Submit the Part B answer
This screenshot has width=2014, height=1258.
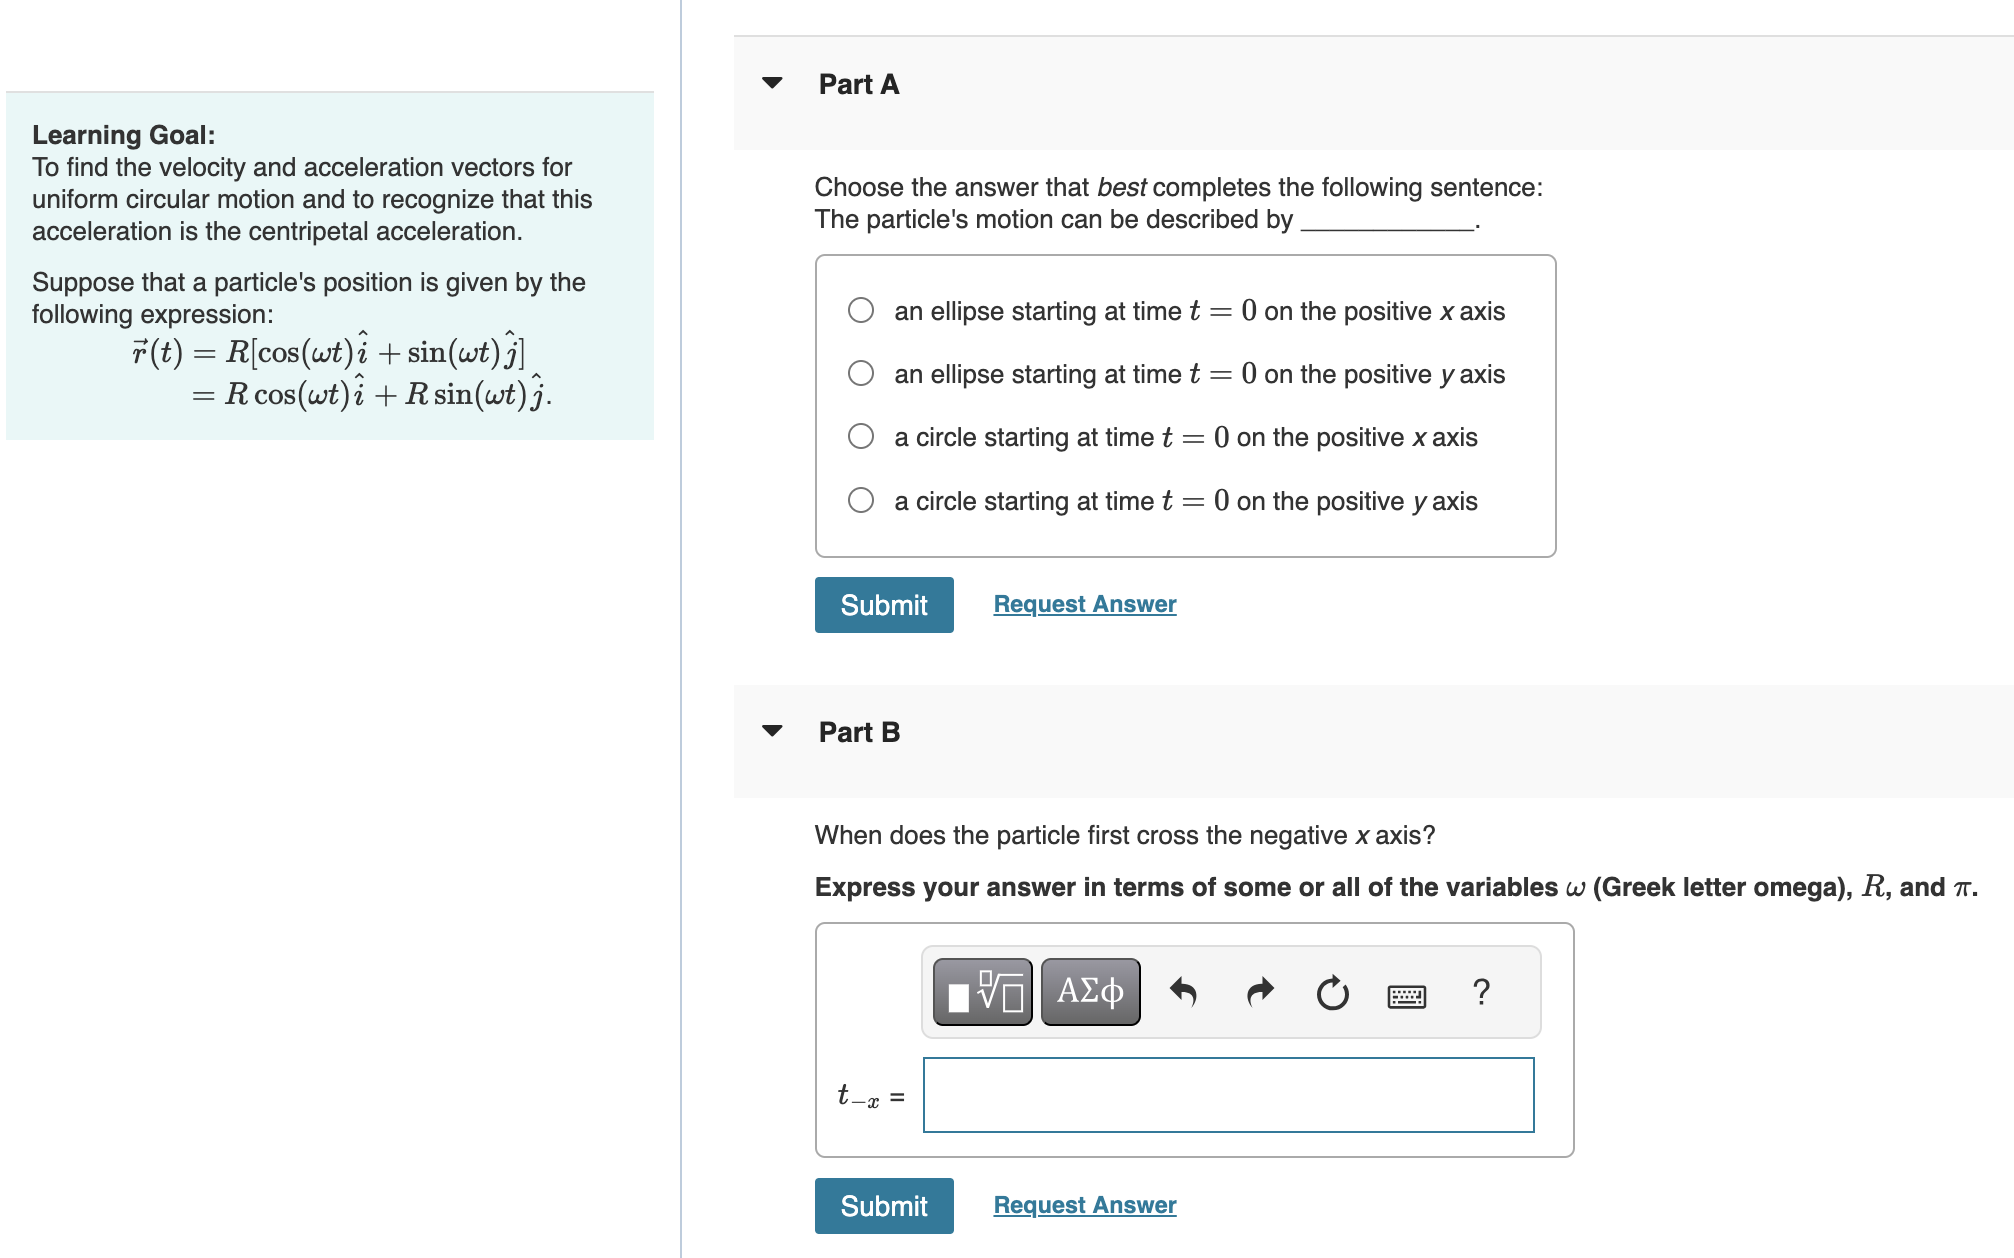pyautogui.click(x=883, y=1206)
